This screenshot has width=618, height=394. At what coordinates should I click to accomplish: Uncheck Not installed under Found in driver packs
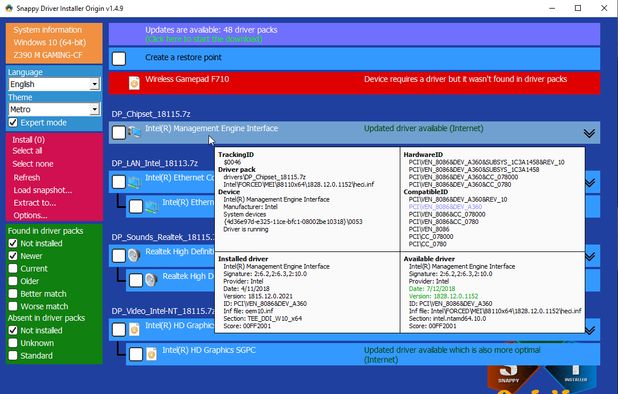tap(13, 243)
